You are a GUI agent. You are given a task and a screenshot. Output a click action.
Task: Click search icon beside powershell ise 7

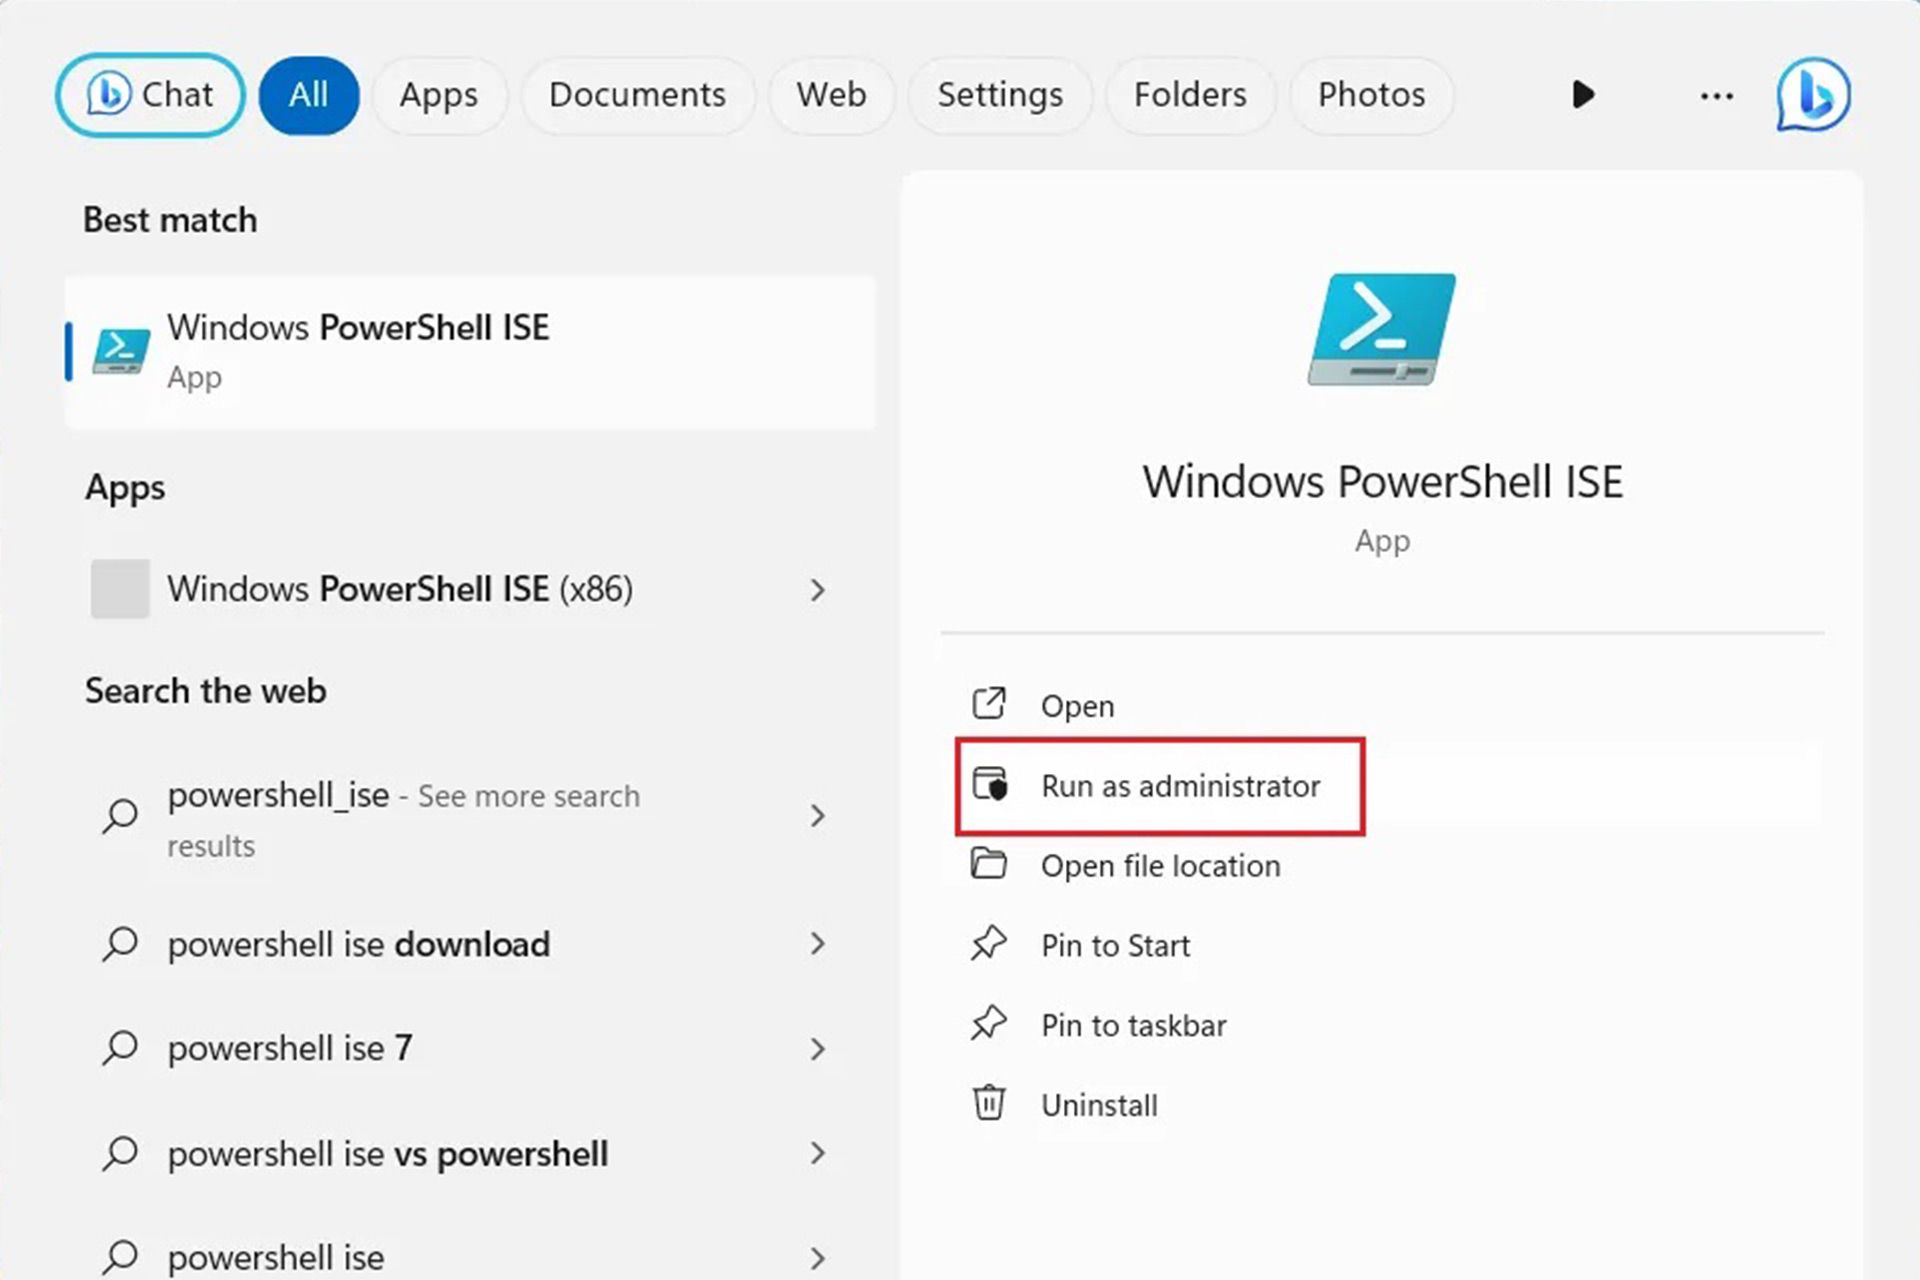120,1048
